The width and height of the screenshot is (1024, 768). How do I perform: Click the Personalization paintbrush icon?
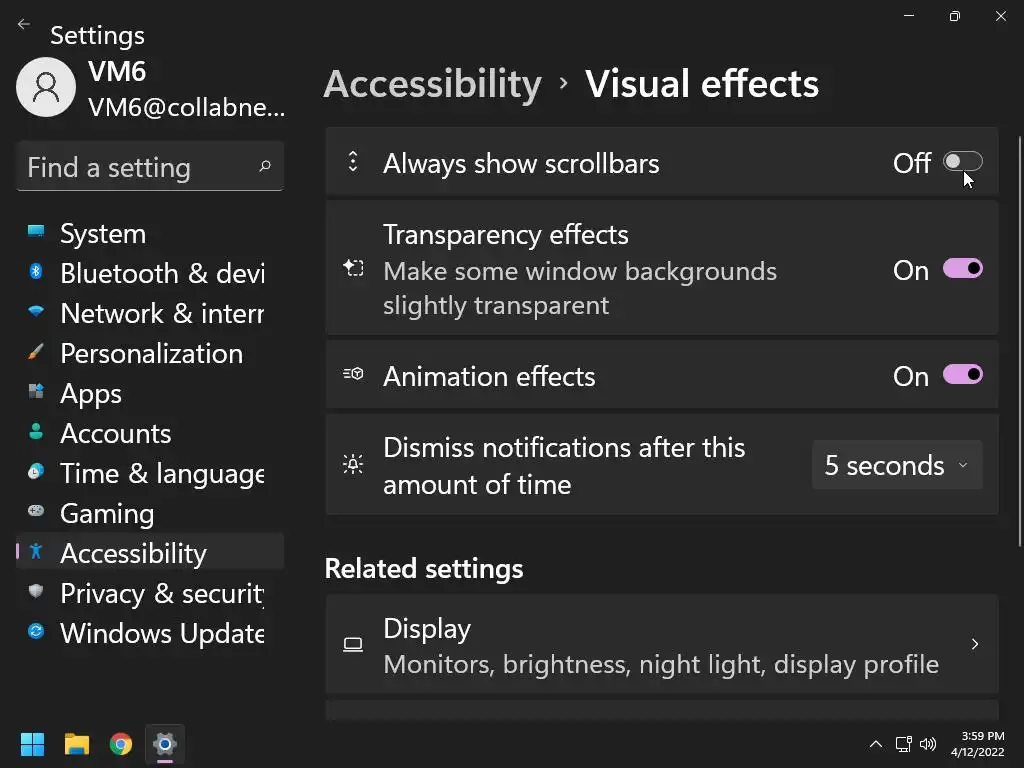pos(36,352)
